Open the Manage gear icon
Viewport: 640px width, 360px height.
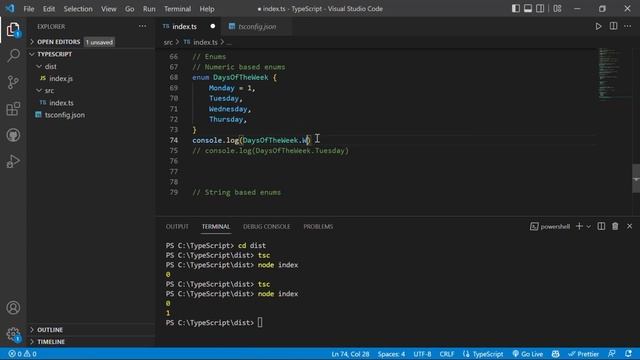(x=13, y=334)
